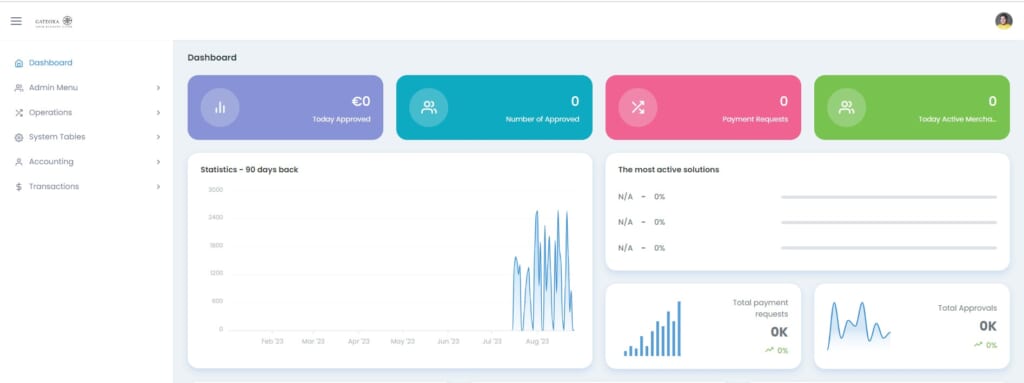Click the Today Approved purple card
The height and width of the screenshot is (383, 1024).
coord(285,107)
